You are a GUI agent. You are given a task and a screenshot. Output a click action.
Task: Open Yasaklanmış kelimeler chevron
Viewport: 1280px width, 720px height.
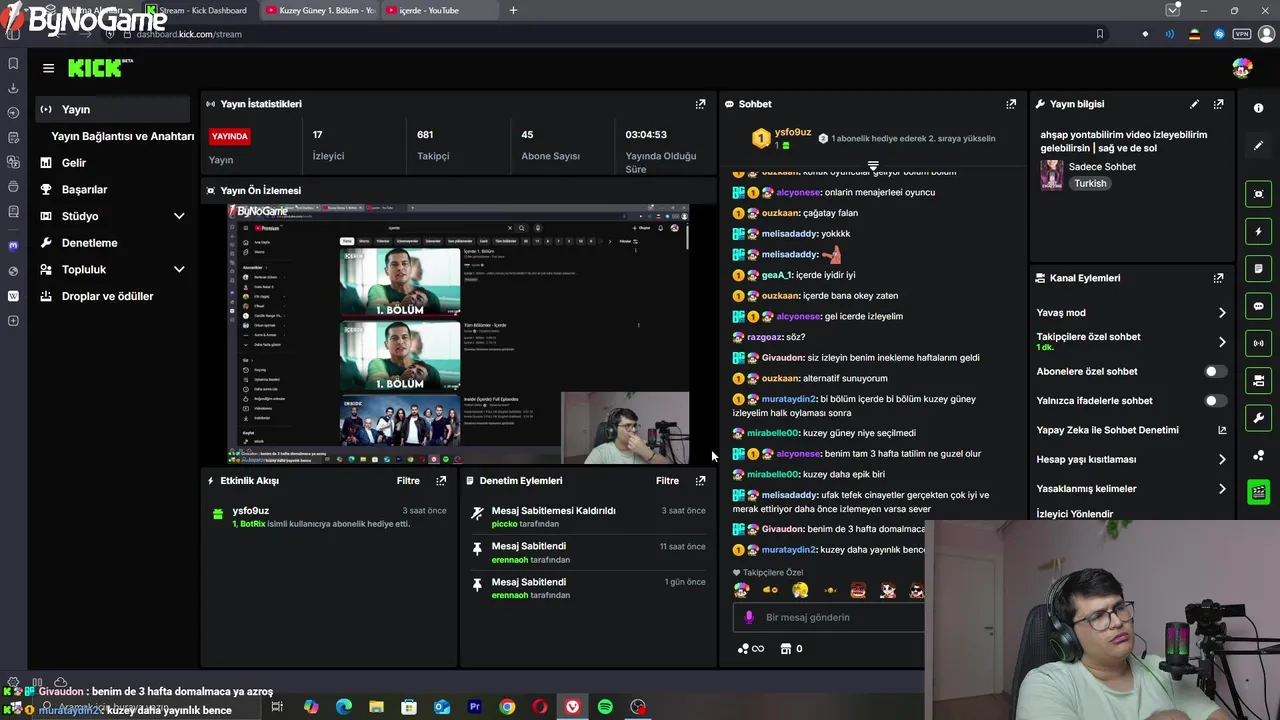[x=1221, y=489]
